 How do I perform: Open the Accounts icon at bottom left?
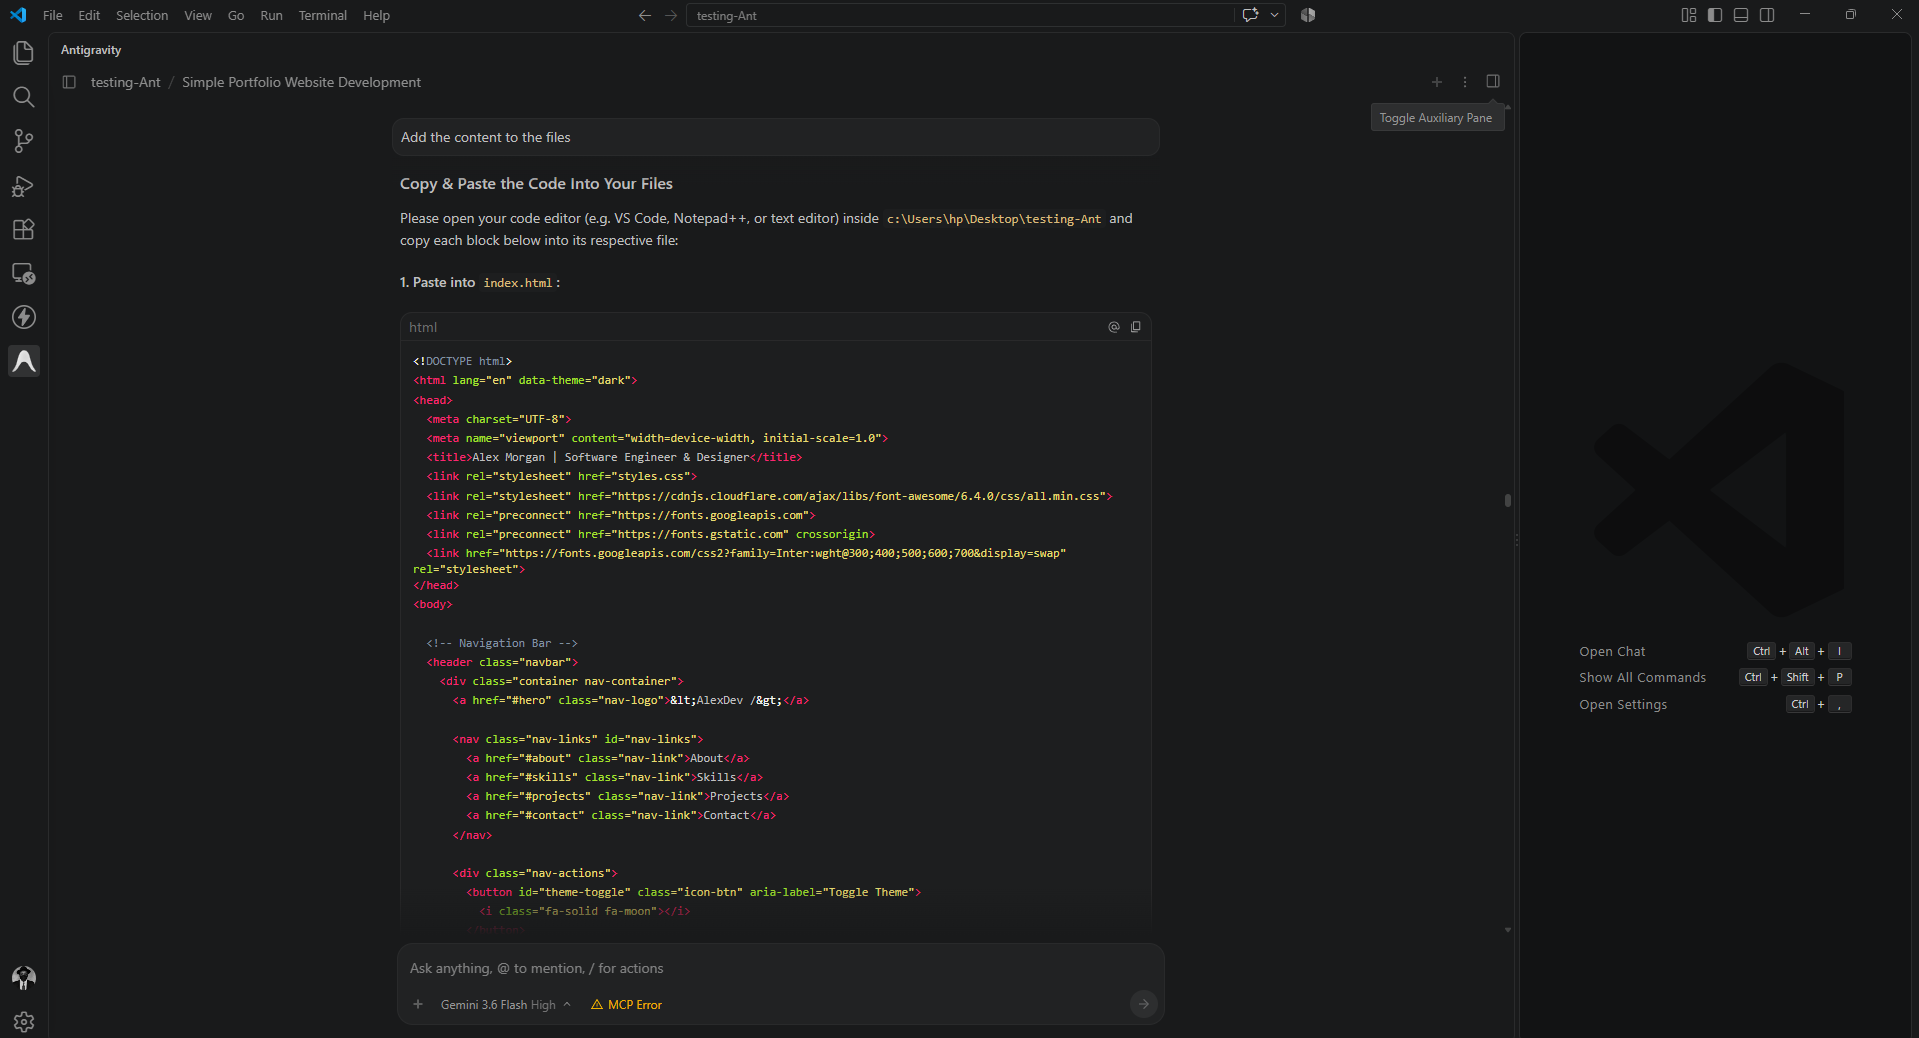click(23, 977)
